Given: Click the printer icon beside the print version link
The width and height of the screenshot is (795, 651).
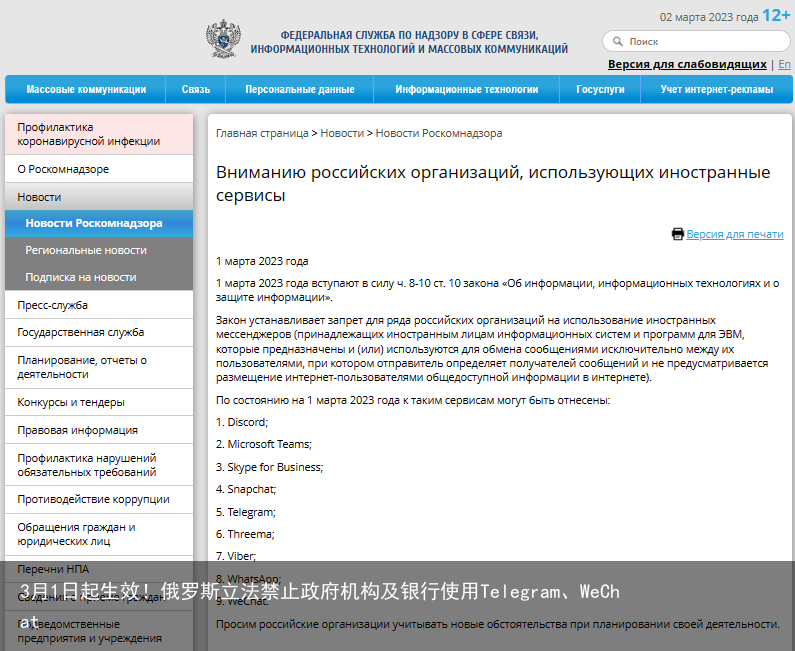Looking at the screenshot, I should [x=677, y=234].
